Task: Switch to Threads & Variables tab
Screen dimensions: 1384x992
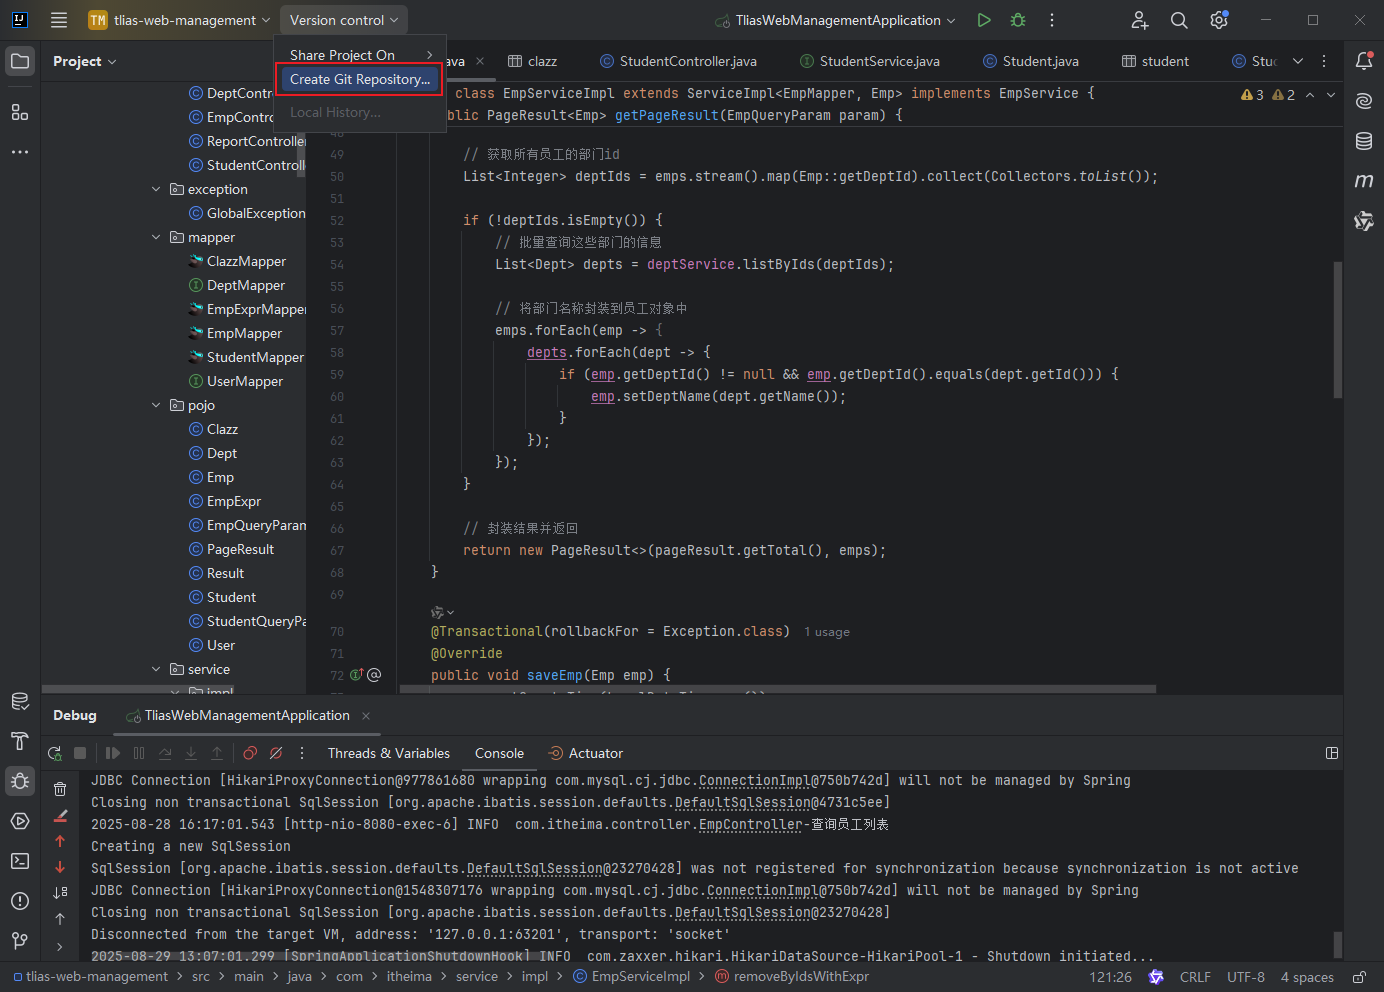Action: 389,753
